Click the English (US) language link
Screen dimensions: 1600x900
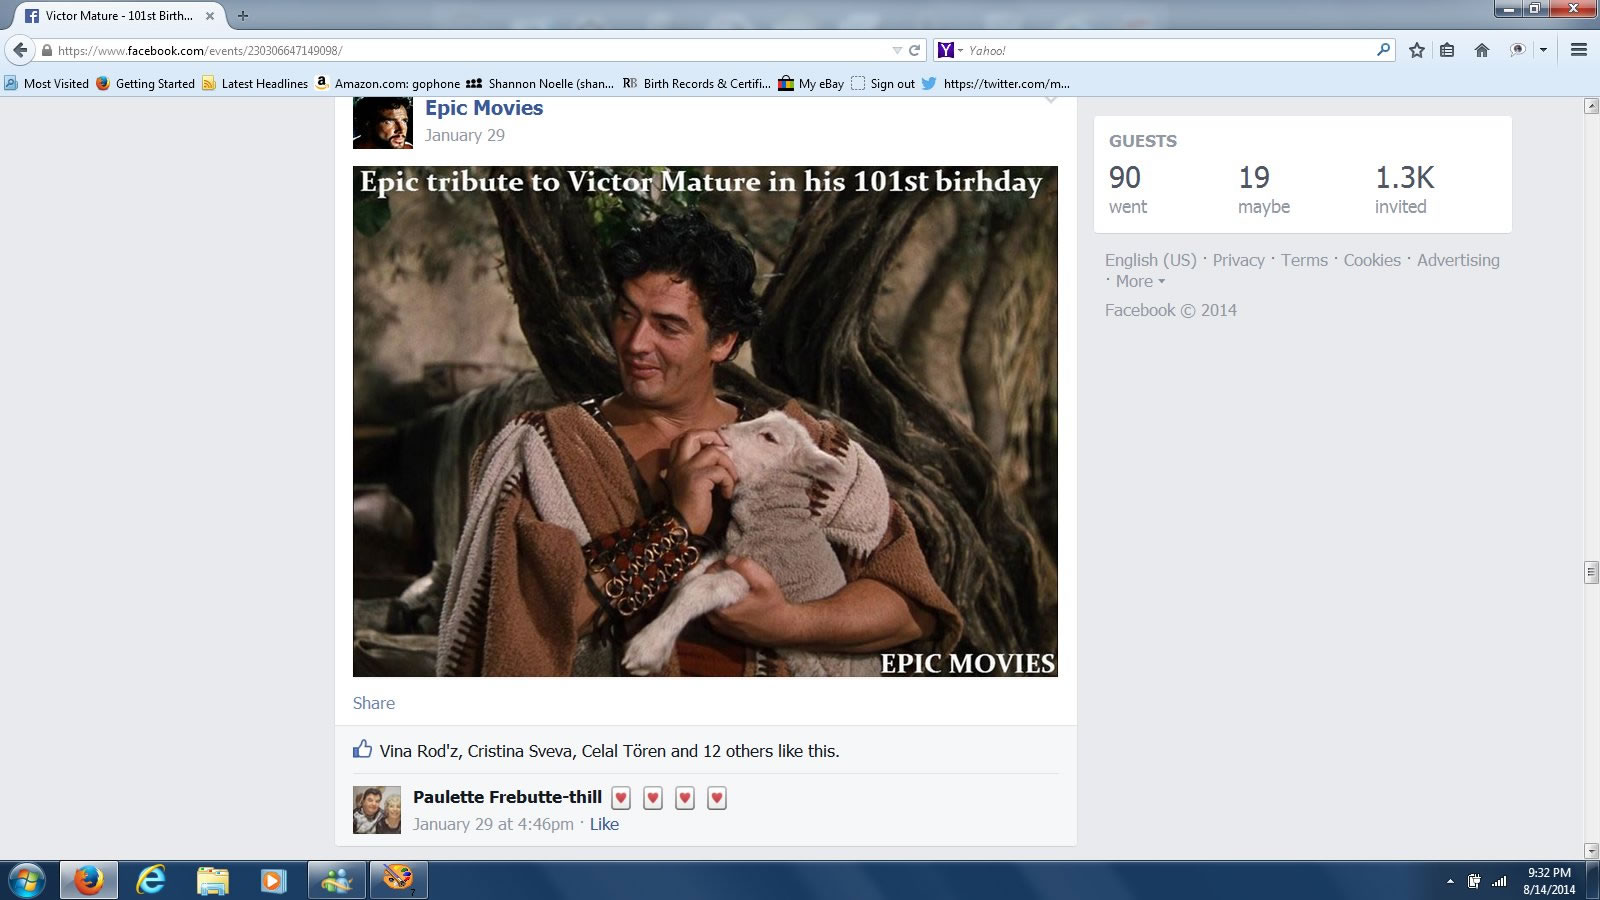click(1151, 260)
